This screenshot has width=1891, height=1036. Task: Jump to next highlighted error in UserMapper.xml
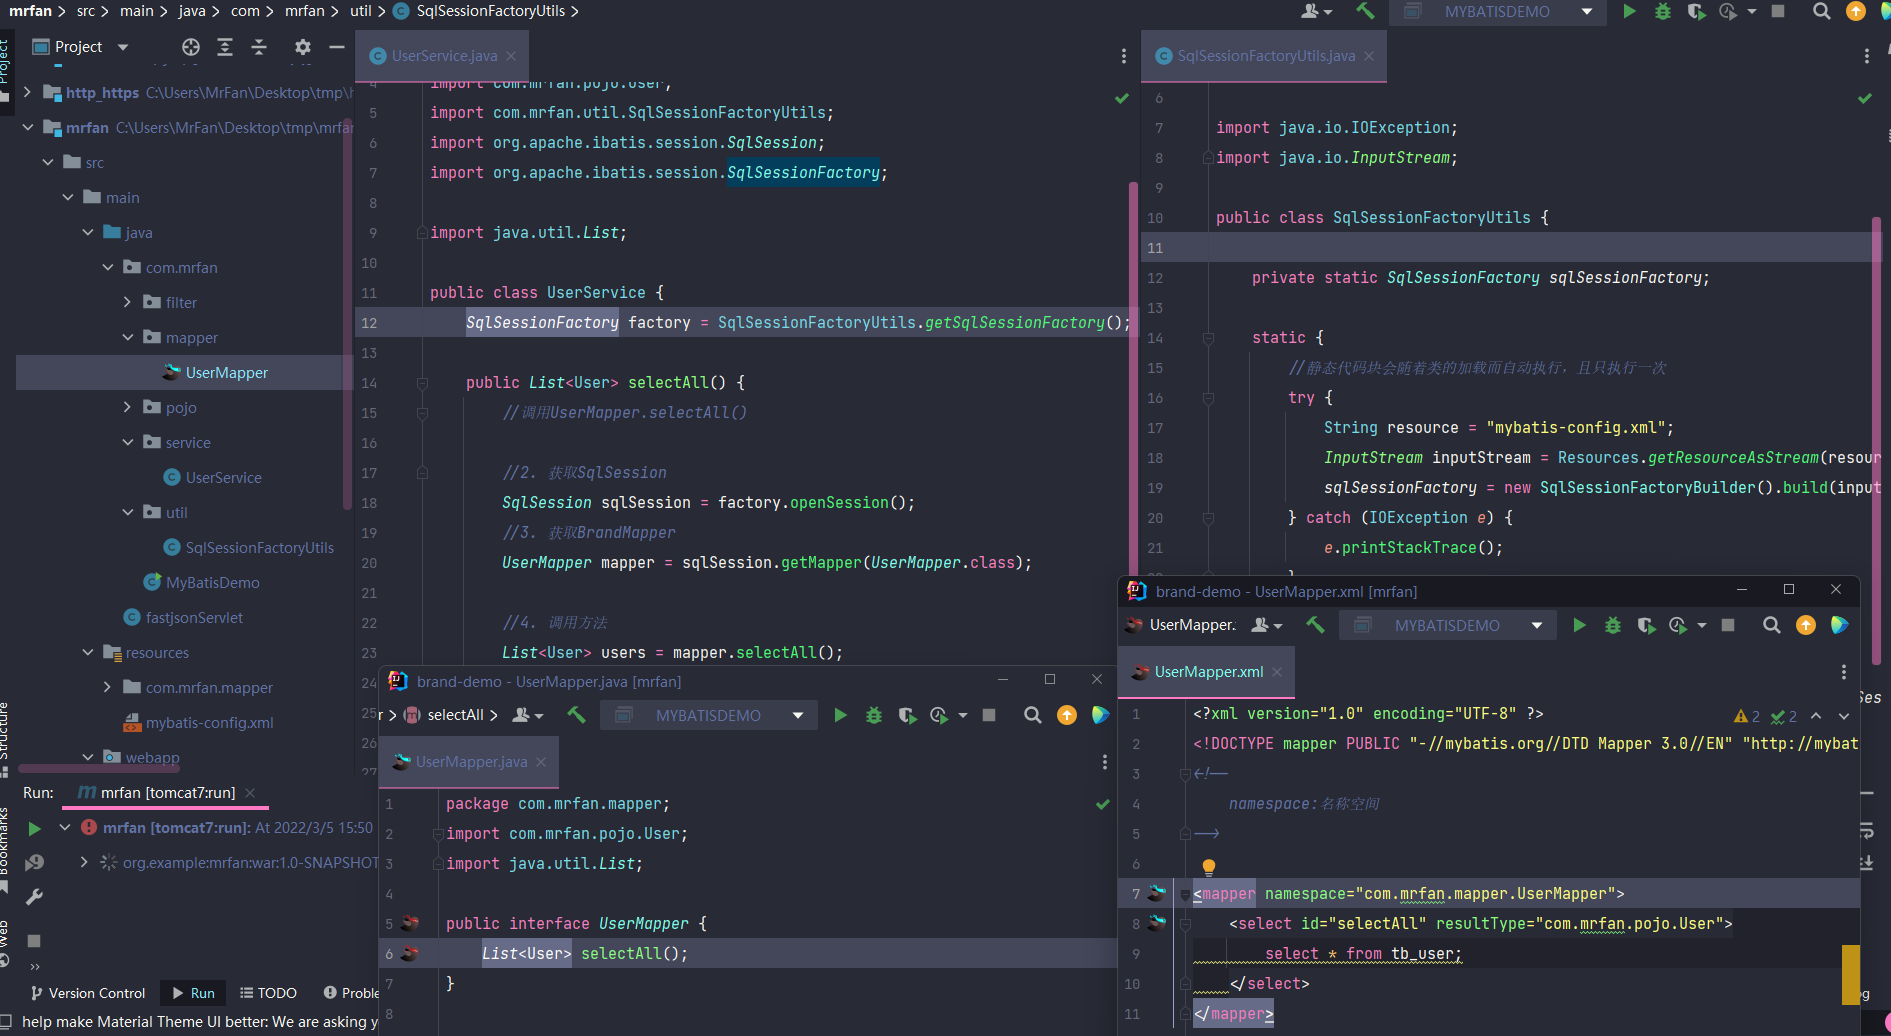click(x=1844, y=716)
